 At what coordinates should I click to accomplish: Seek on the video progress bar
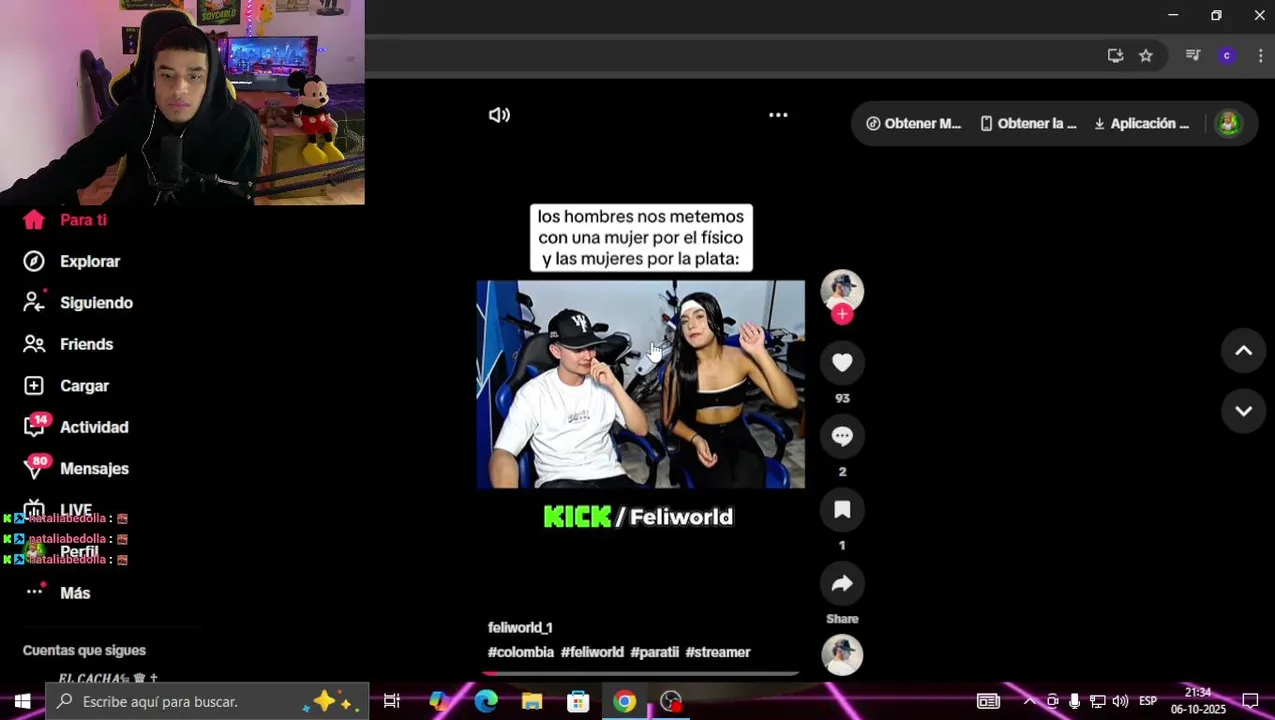[x=640, y=673]
